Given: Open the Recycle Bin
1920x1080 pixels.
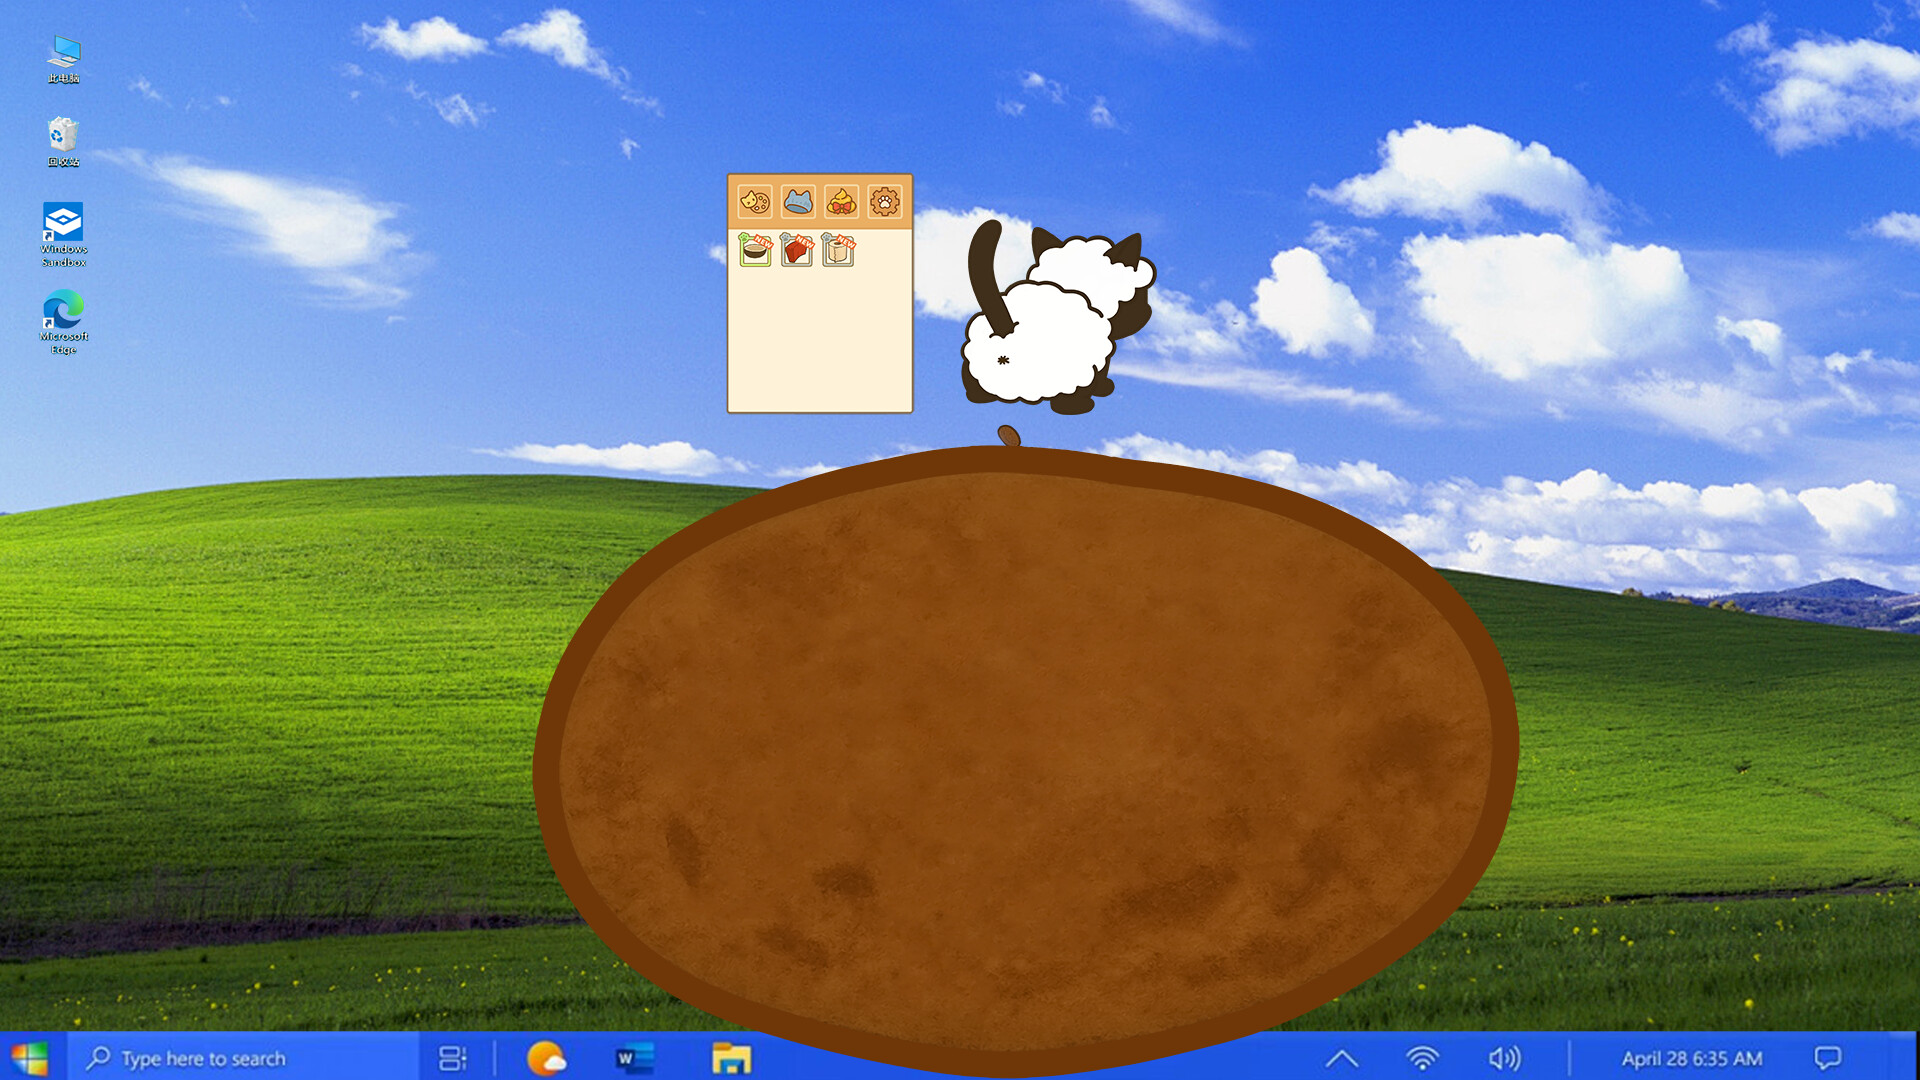Looking at the screenshot, I should tap(62, 135).
